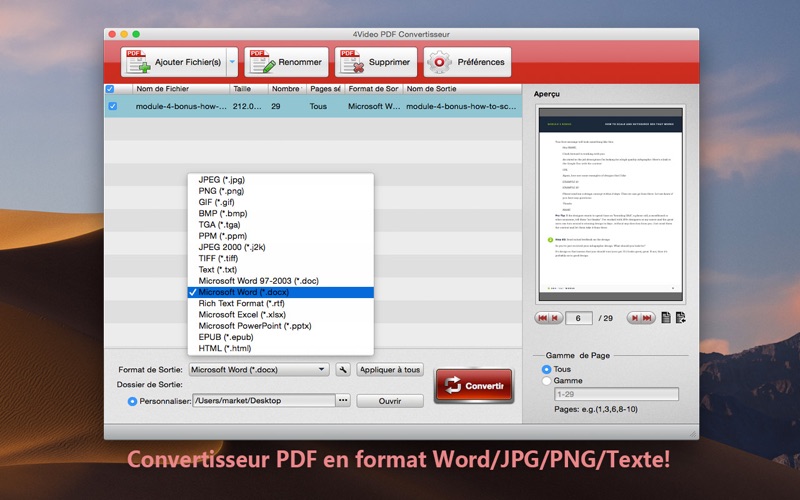Jump to first page in preview
The height and width of the screenshot is (500, 800).
point(542,318)
